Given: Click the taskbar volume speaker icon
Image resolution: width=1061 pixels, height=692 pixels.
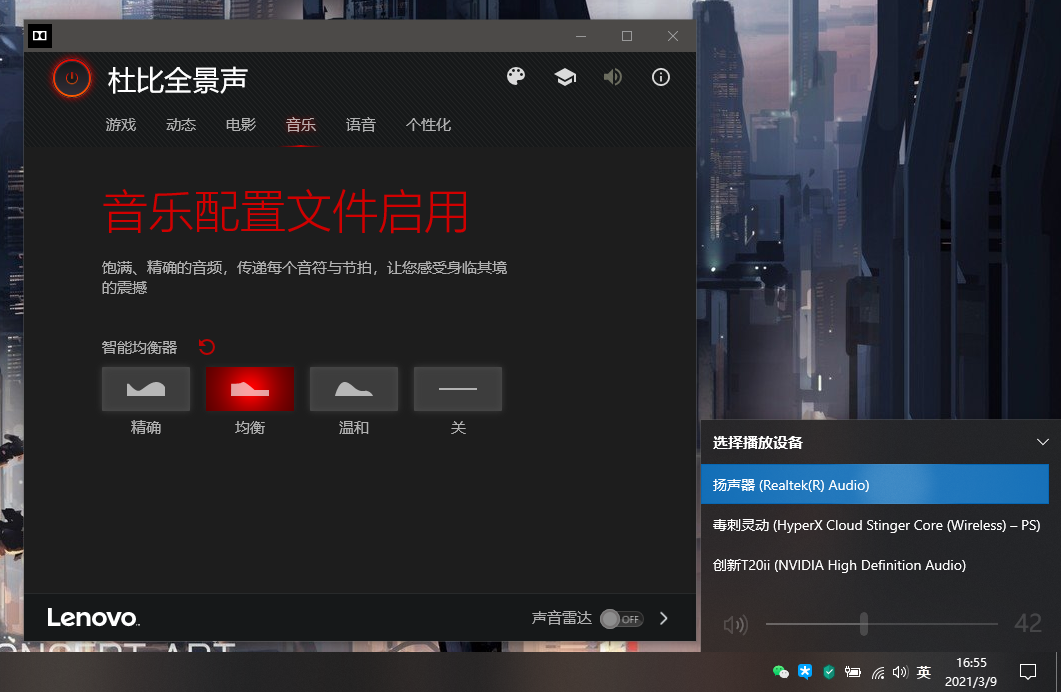Looking at the screenshot, I should coord(899,672).
